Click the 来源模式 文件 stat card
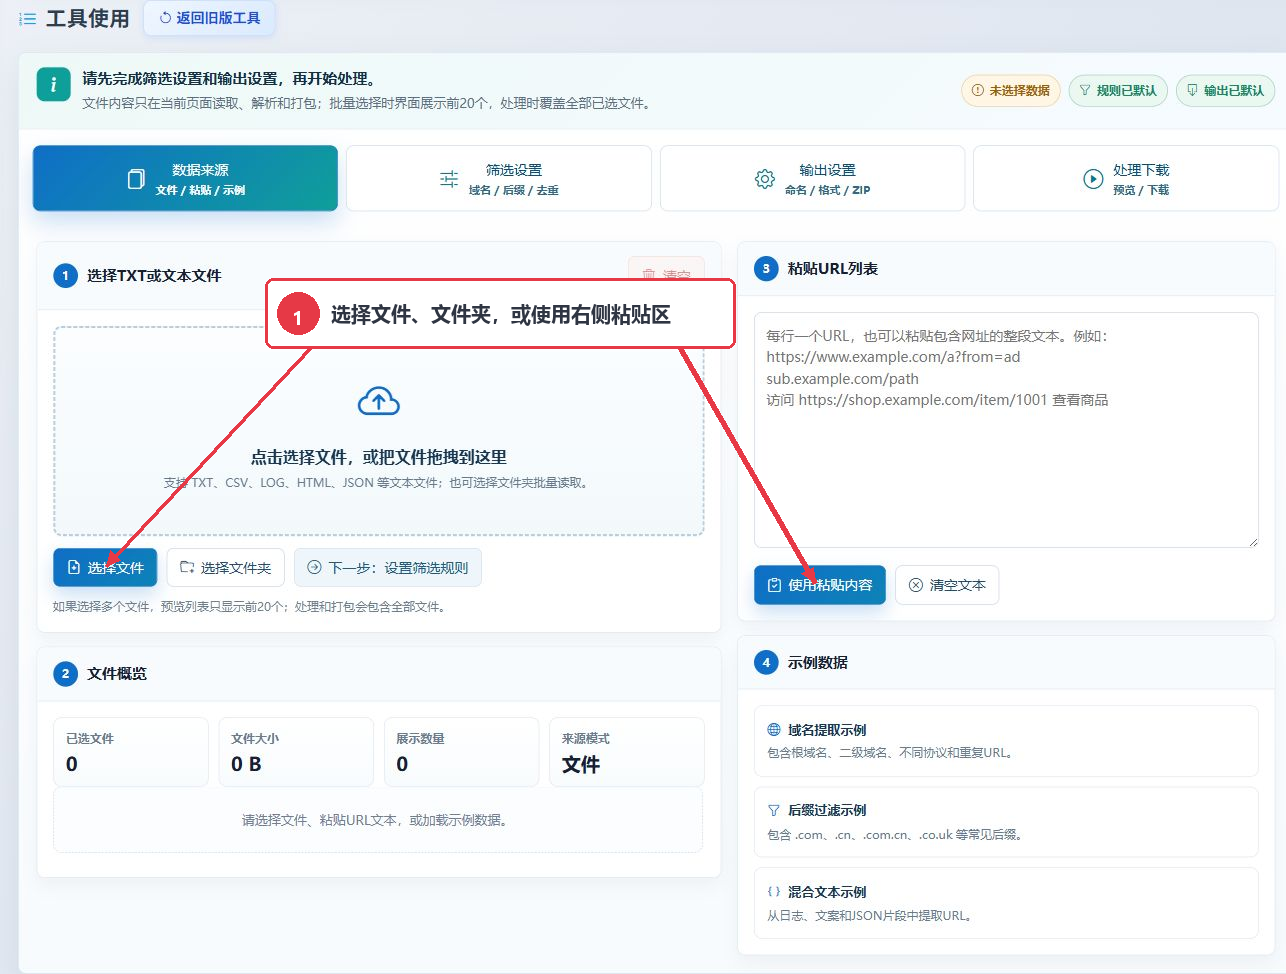This screenshot has height=974, width=1286. click(x=627, y=752)
